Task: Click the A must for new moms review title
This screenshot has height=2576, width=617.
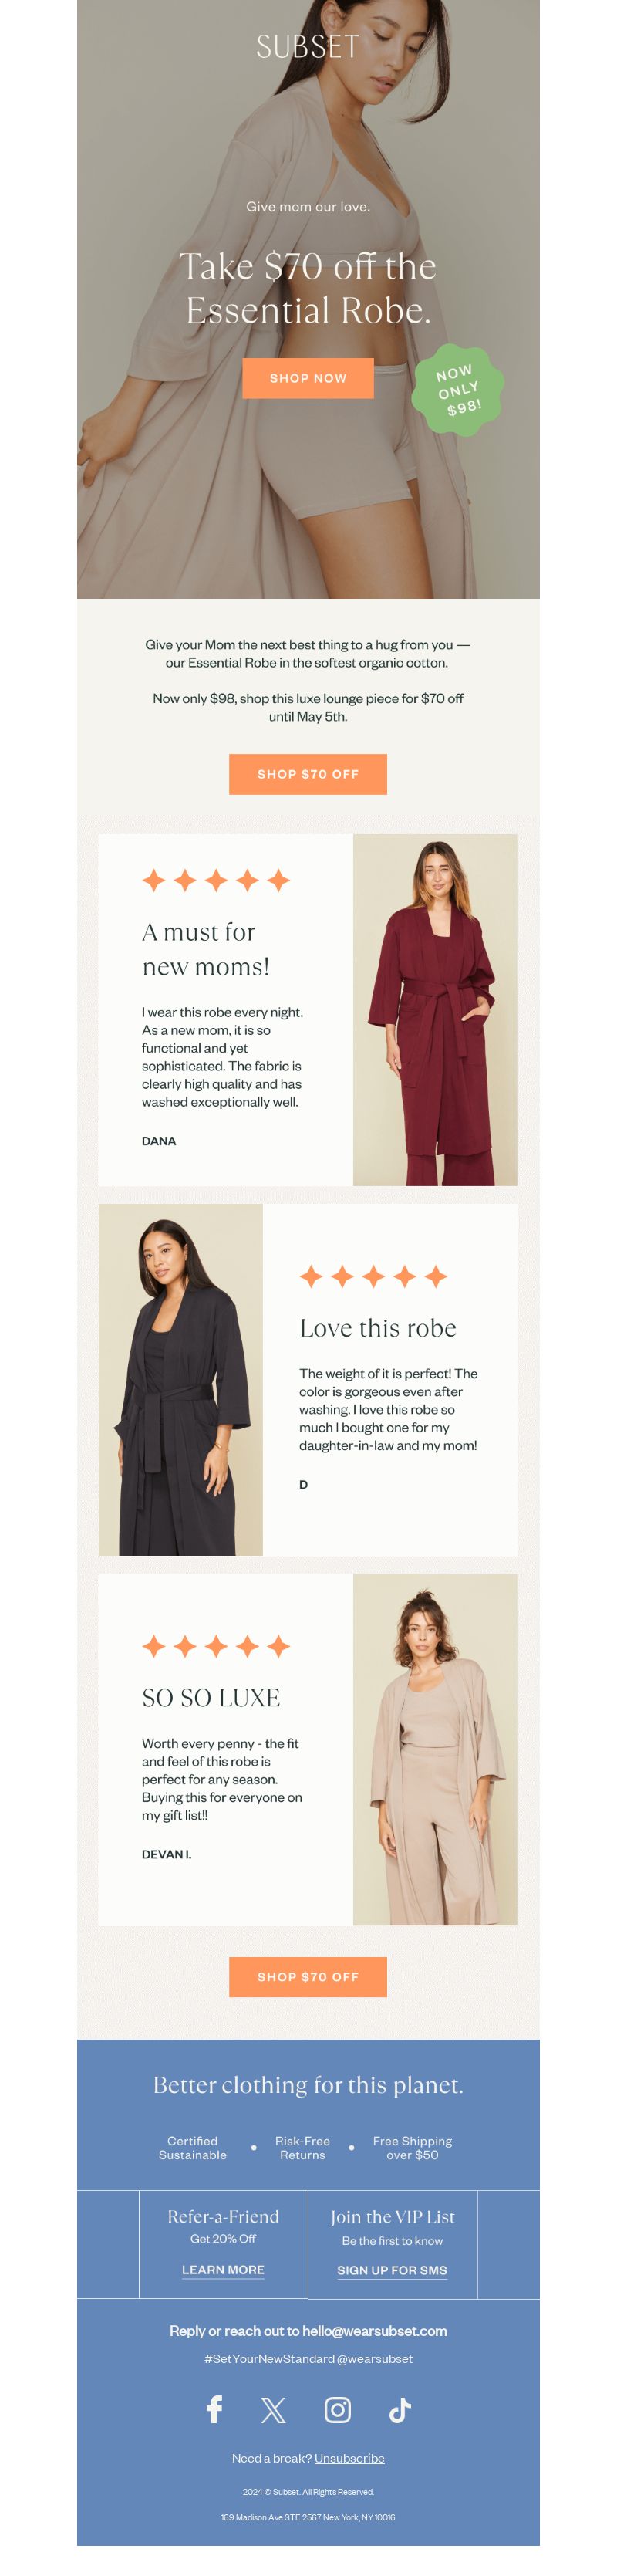Action: 206,949
